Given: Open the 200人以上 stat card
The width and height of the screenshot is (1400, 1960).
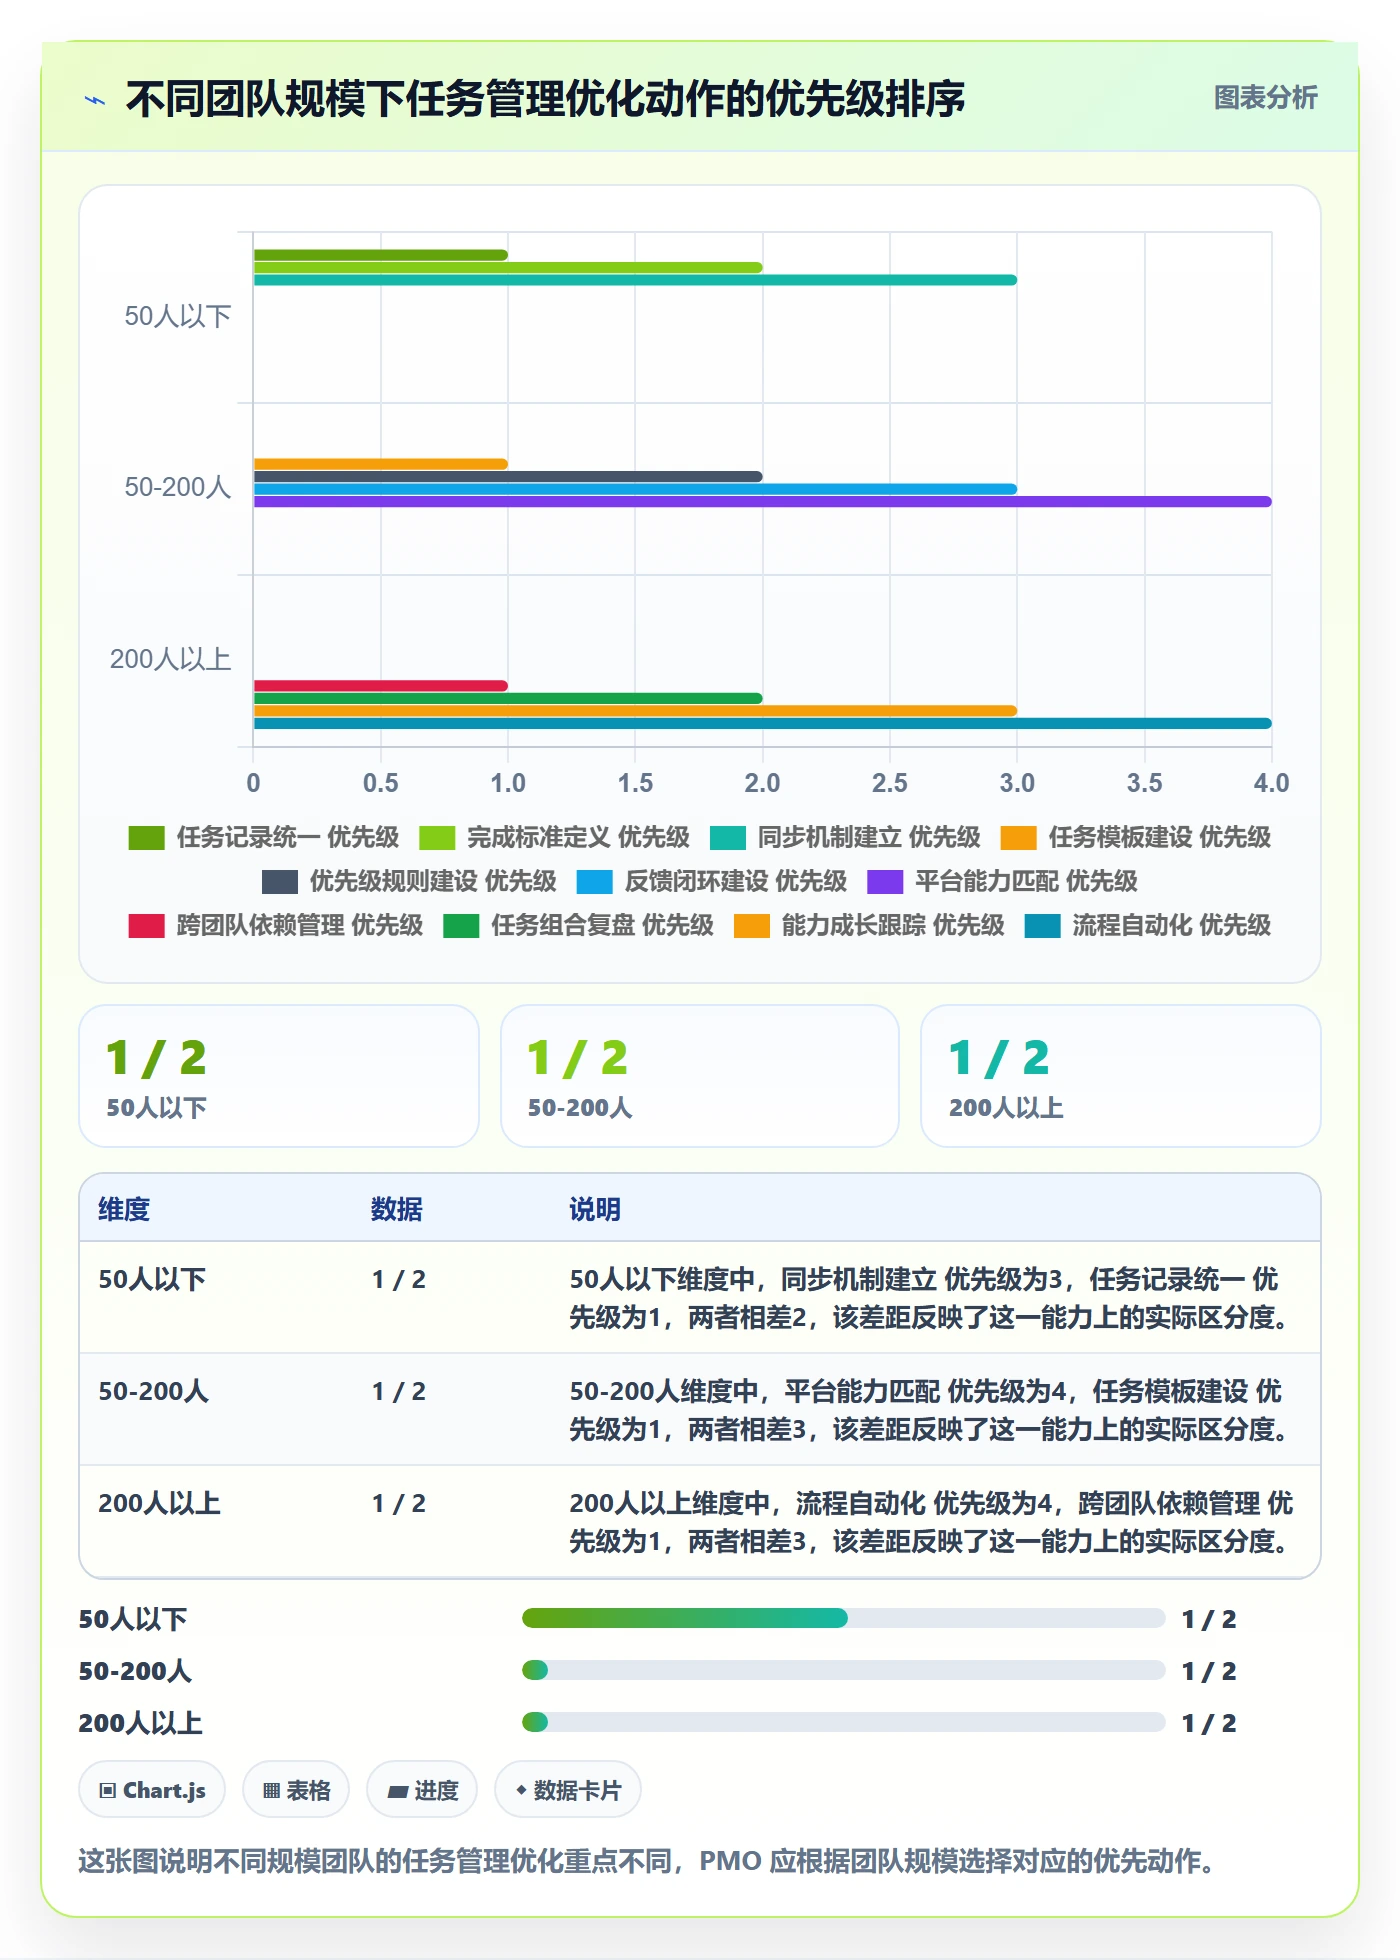Looking at the screenshot, I should point(1121,1076).
